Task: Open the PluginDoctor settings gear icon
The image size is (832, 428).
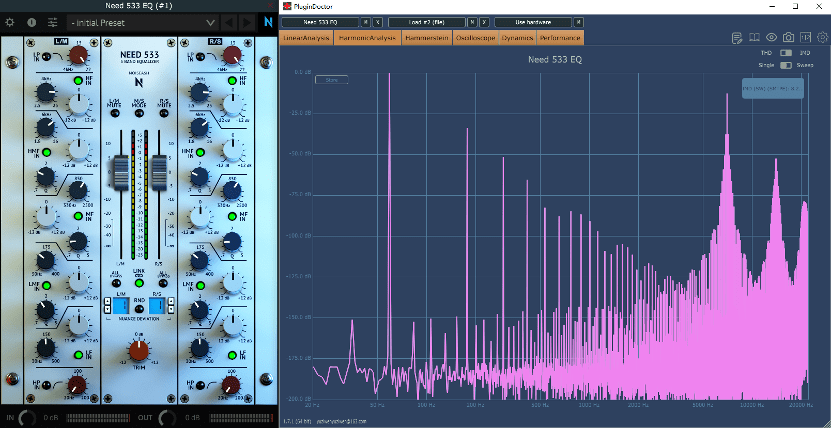Action: 822,38
